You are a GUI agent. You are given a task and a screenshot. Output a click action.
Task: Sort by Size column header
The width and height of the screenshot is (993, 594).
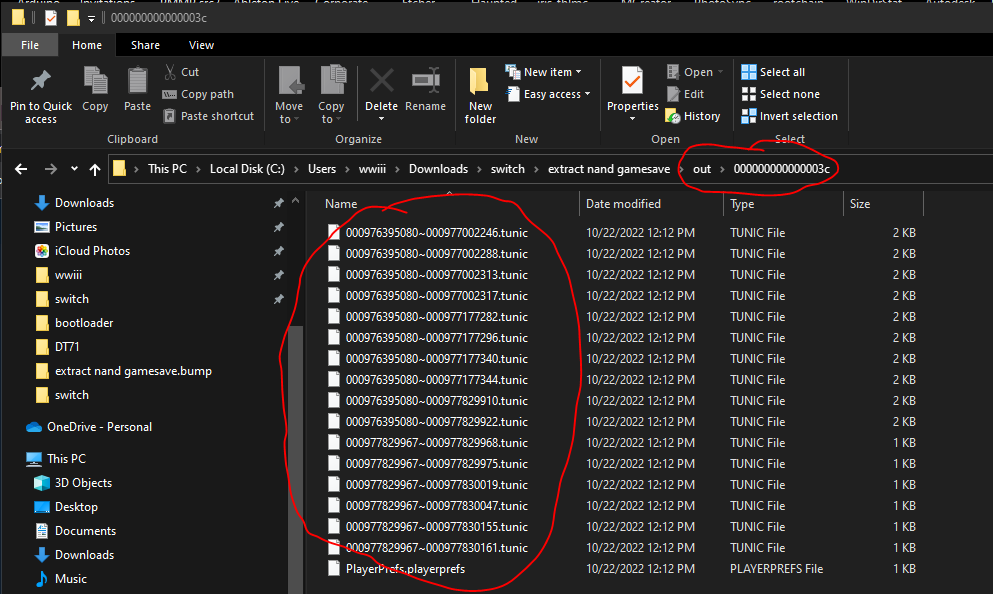(x=860, y=204)
